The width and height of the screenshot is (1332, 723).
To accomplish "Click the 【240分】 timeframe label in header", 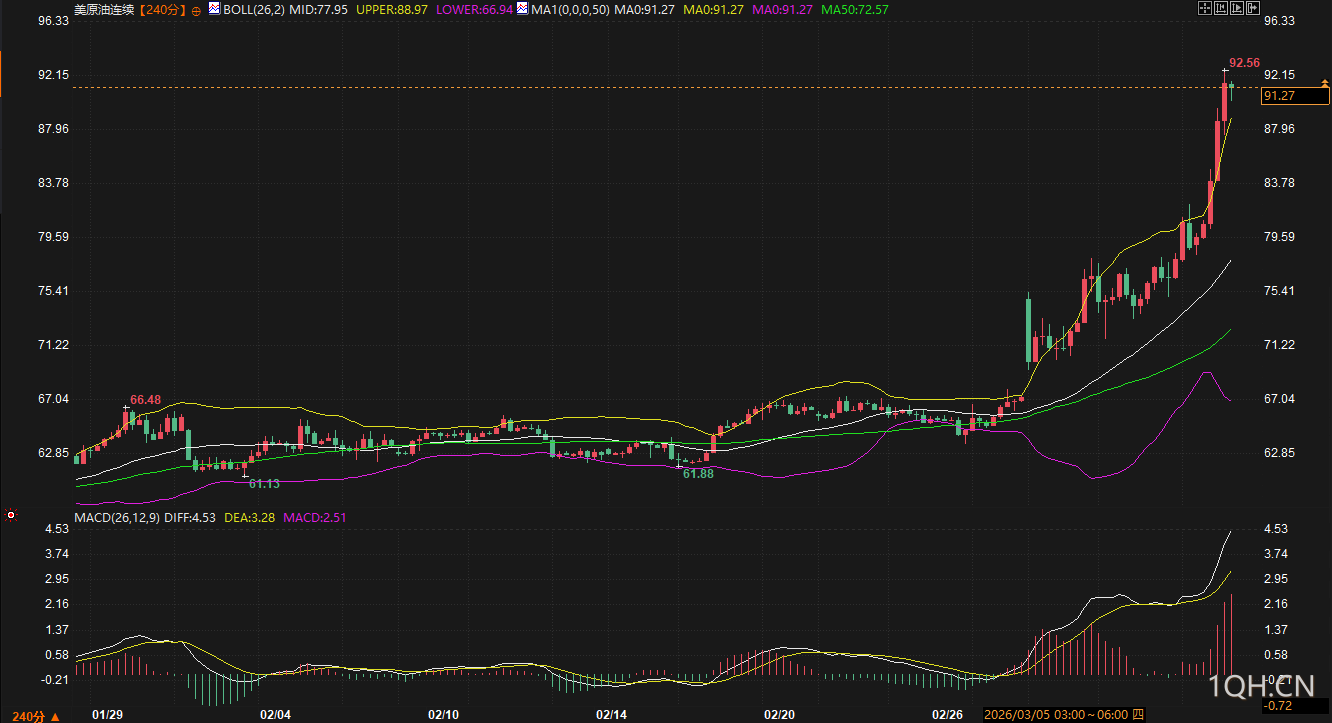I will (162, 10).
